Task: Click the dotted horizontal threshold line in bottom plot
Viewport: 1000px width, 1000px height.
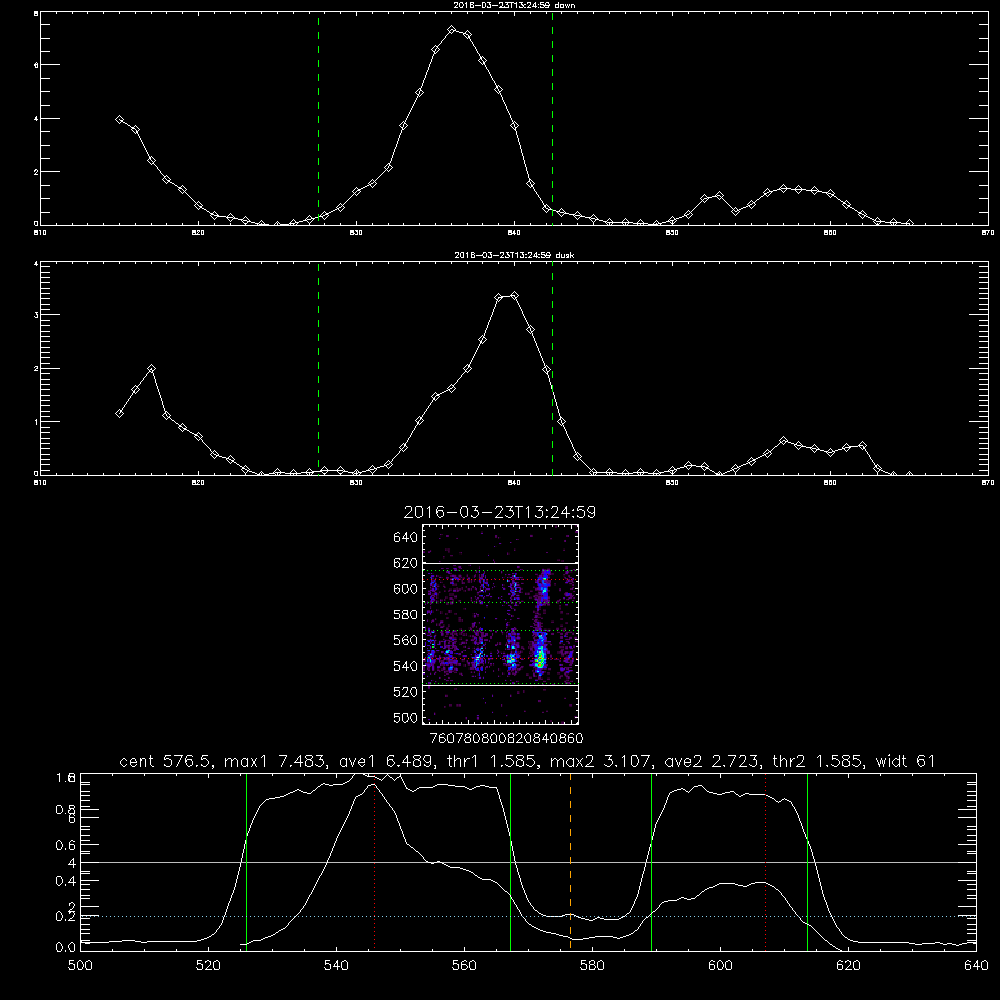Action: click(528, 916)
